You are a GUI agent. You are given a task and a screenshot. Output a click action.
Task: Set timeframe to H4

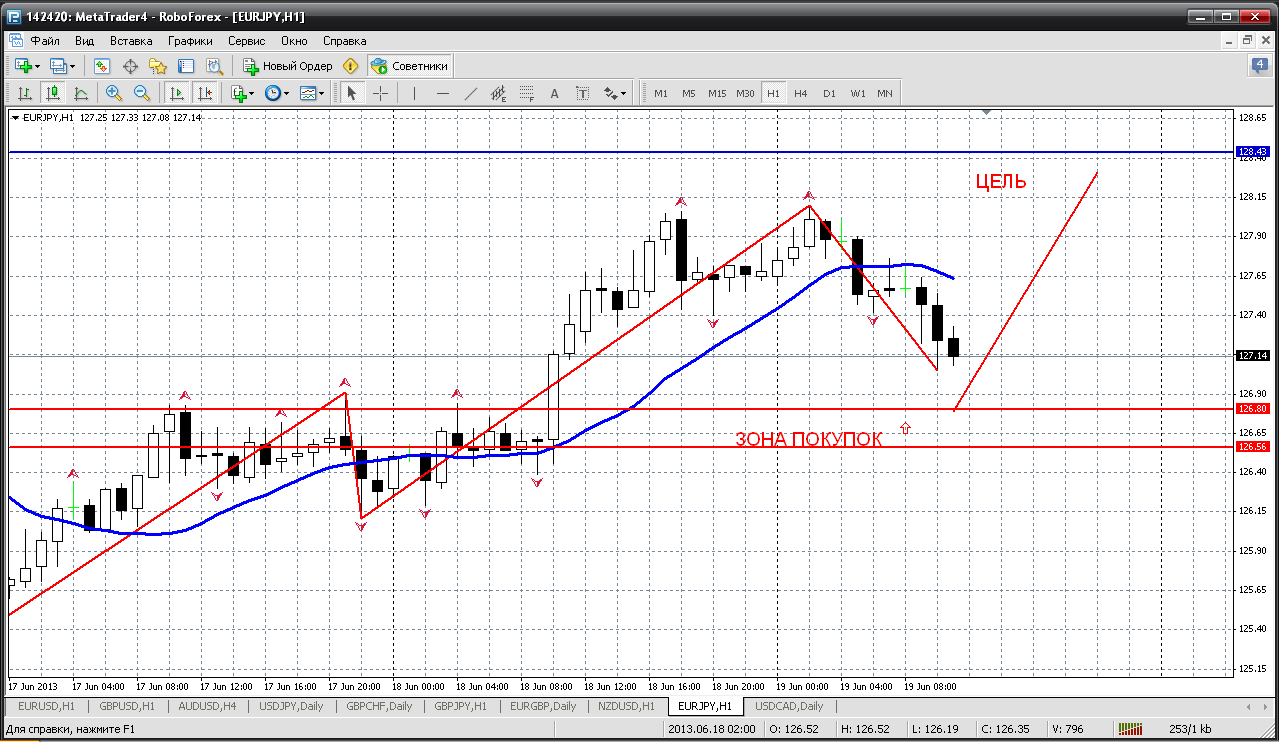coord(801,93)
